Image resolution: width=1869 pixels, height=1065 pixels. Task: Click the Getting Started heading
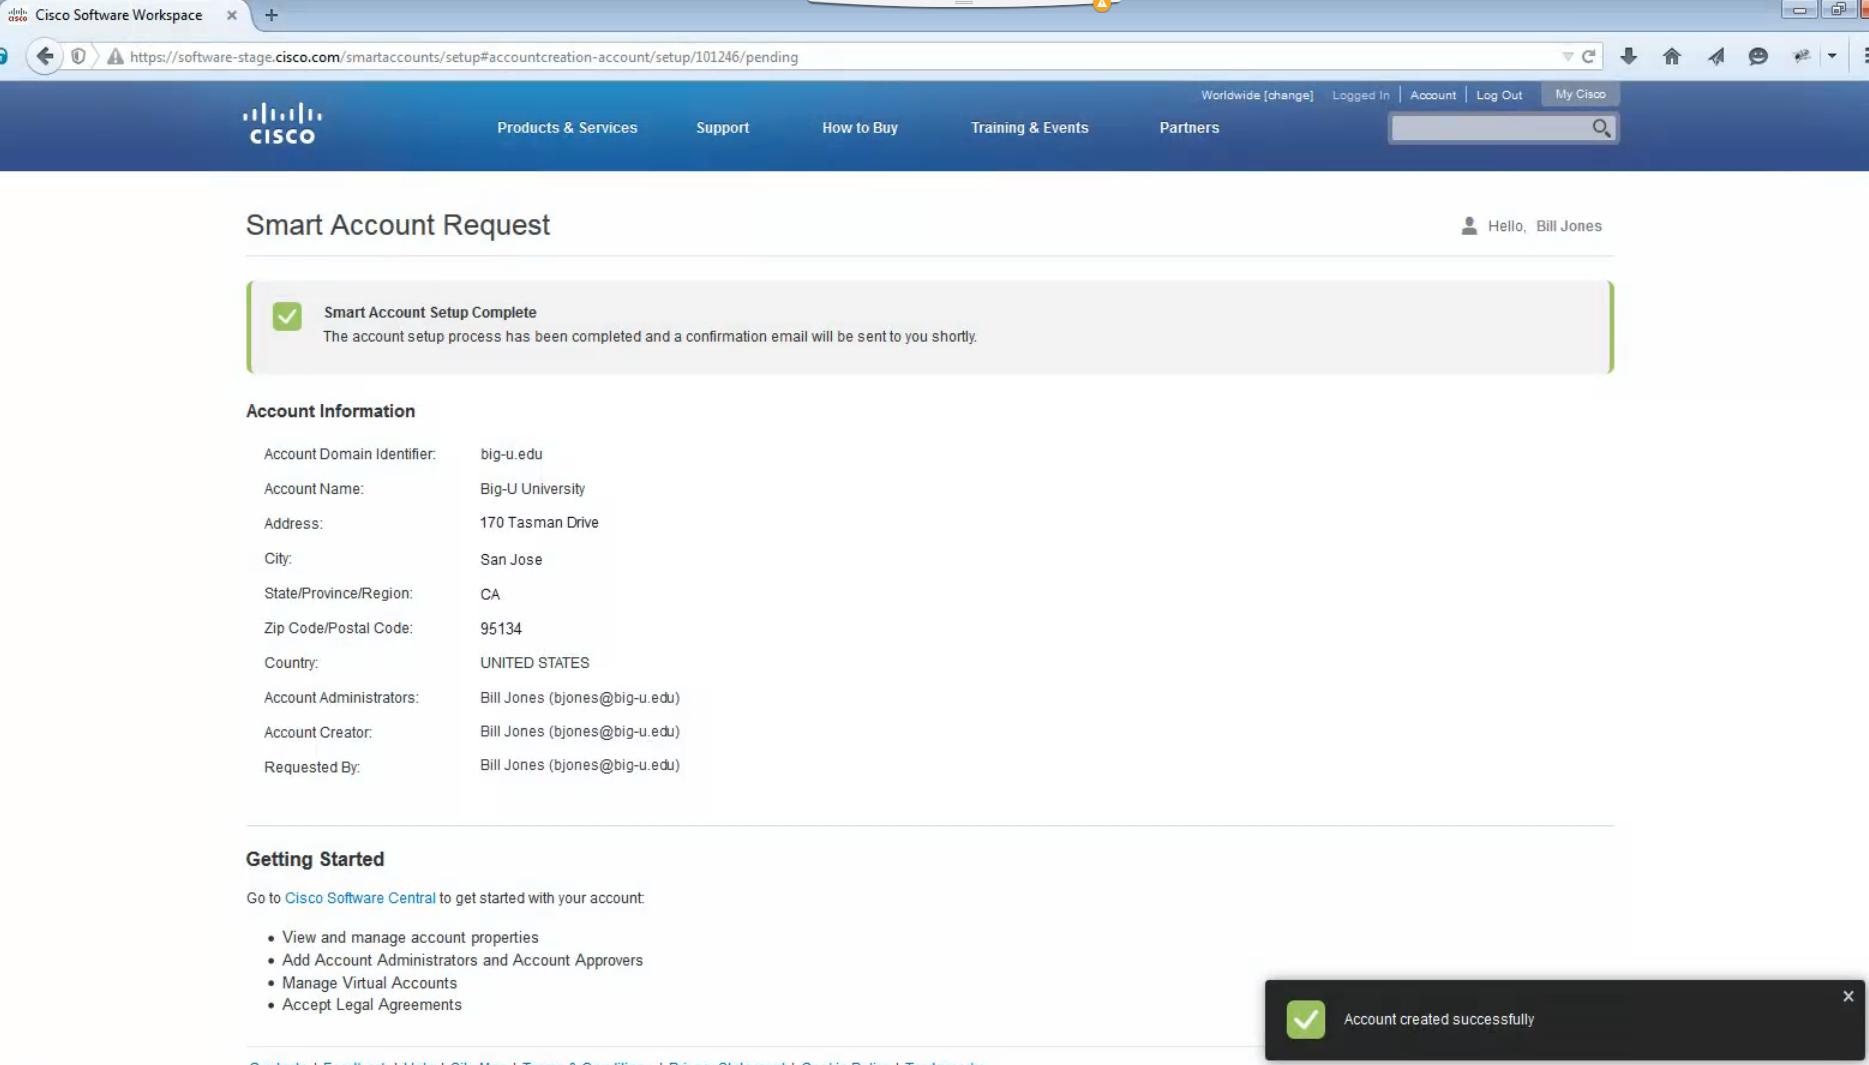click(315, 859)
